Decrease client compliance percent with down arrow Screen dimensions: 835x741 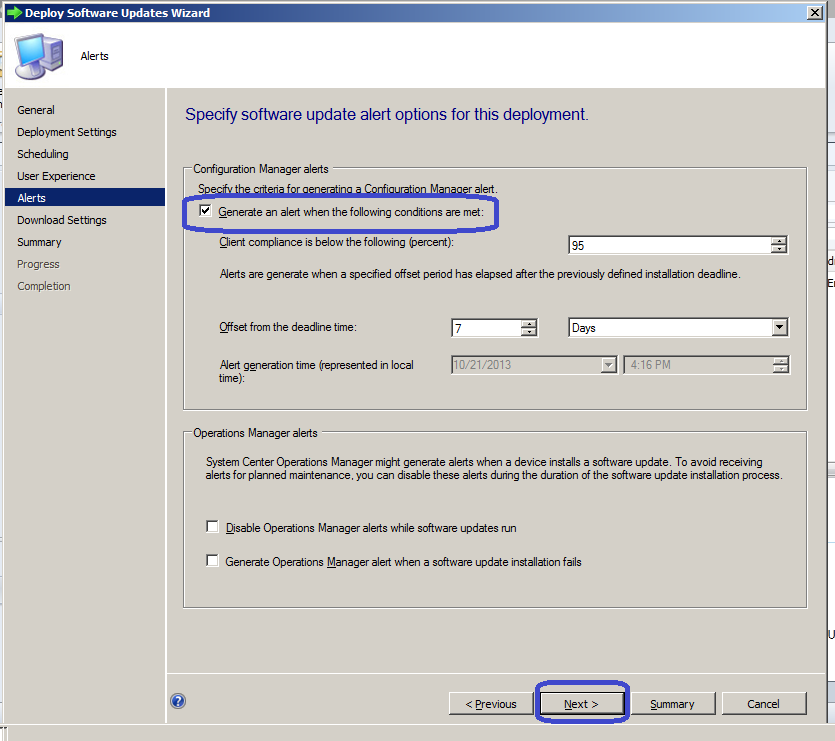tap(779, 249)
